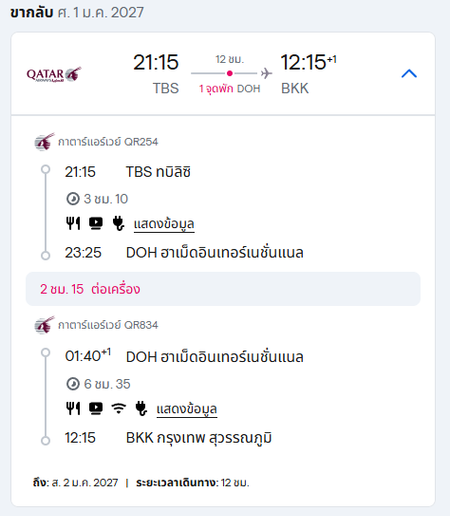Click the 2 ชม. 15 ต่อเครื่อง layover bar
Viewport: 450px width, 516px height.
(x=223, y=289)
